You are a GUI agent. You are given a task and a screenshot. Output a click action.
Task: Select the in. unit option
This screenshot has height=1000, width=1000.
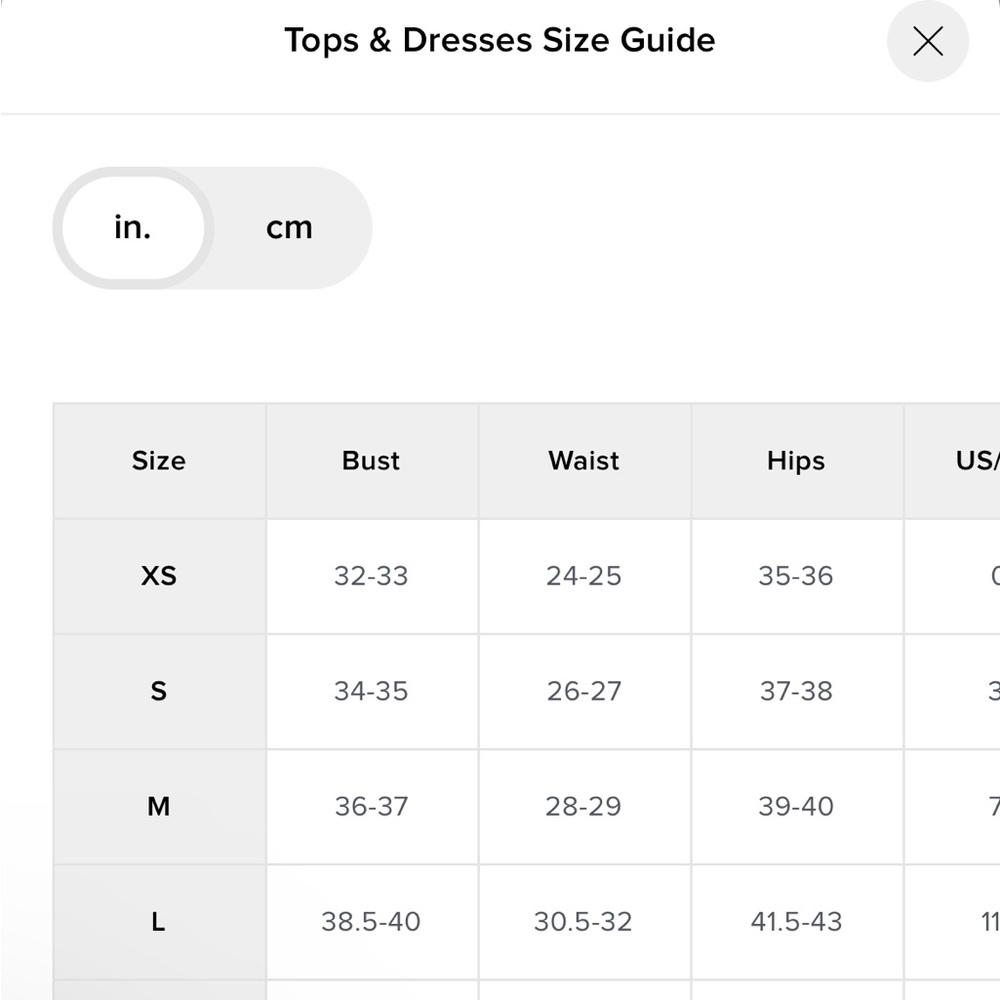[x=133, y=228]
